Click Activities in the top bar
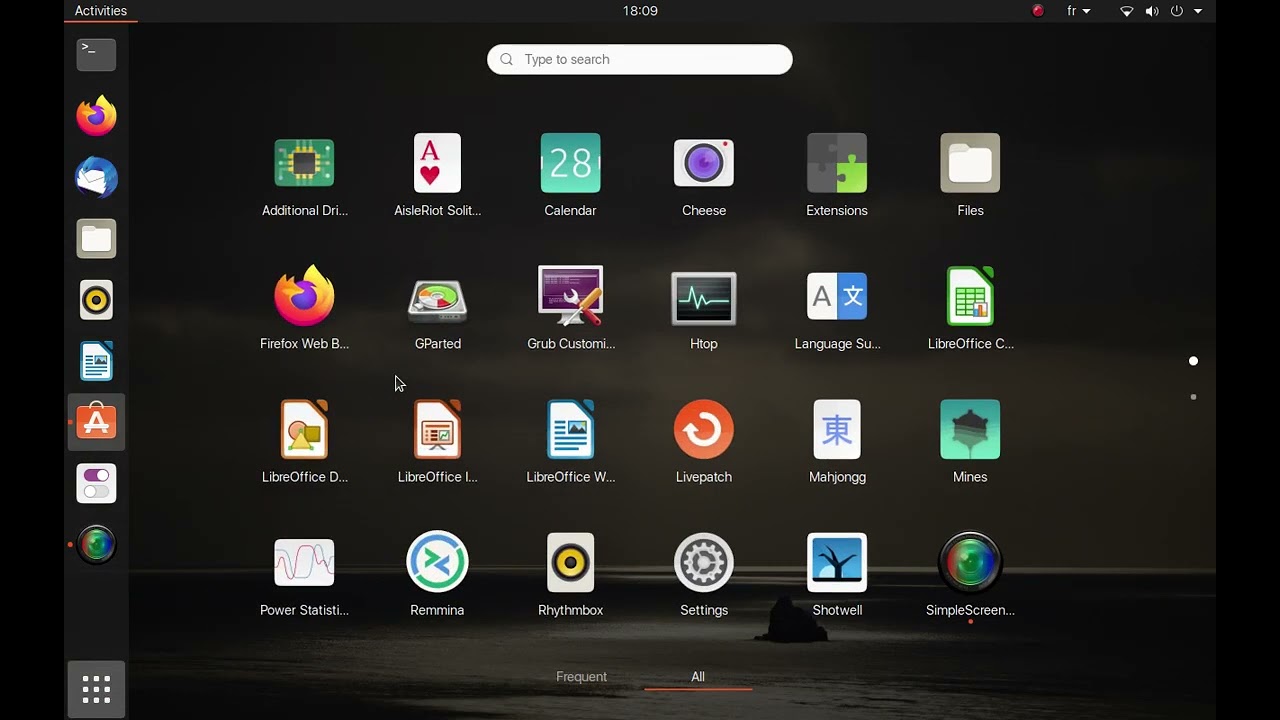Screen dimensions: 1280x720 coord(101,11)
